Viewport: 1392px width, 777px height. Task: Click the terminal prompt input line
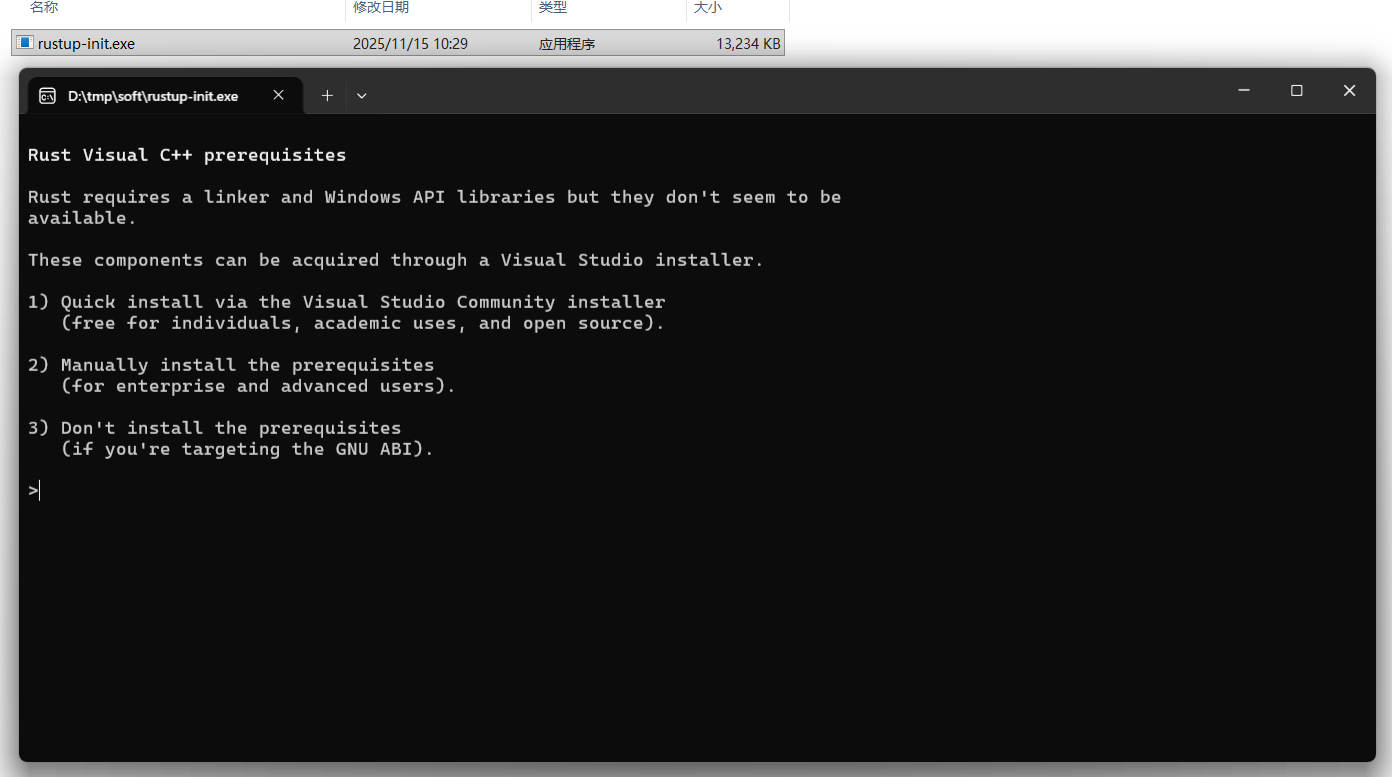click(x=34, y=491)
